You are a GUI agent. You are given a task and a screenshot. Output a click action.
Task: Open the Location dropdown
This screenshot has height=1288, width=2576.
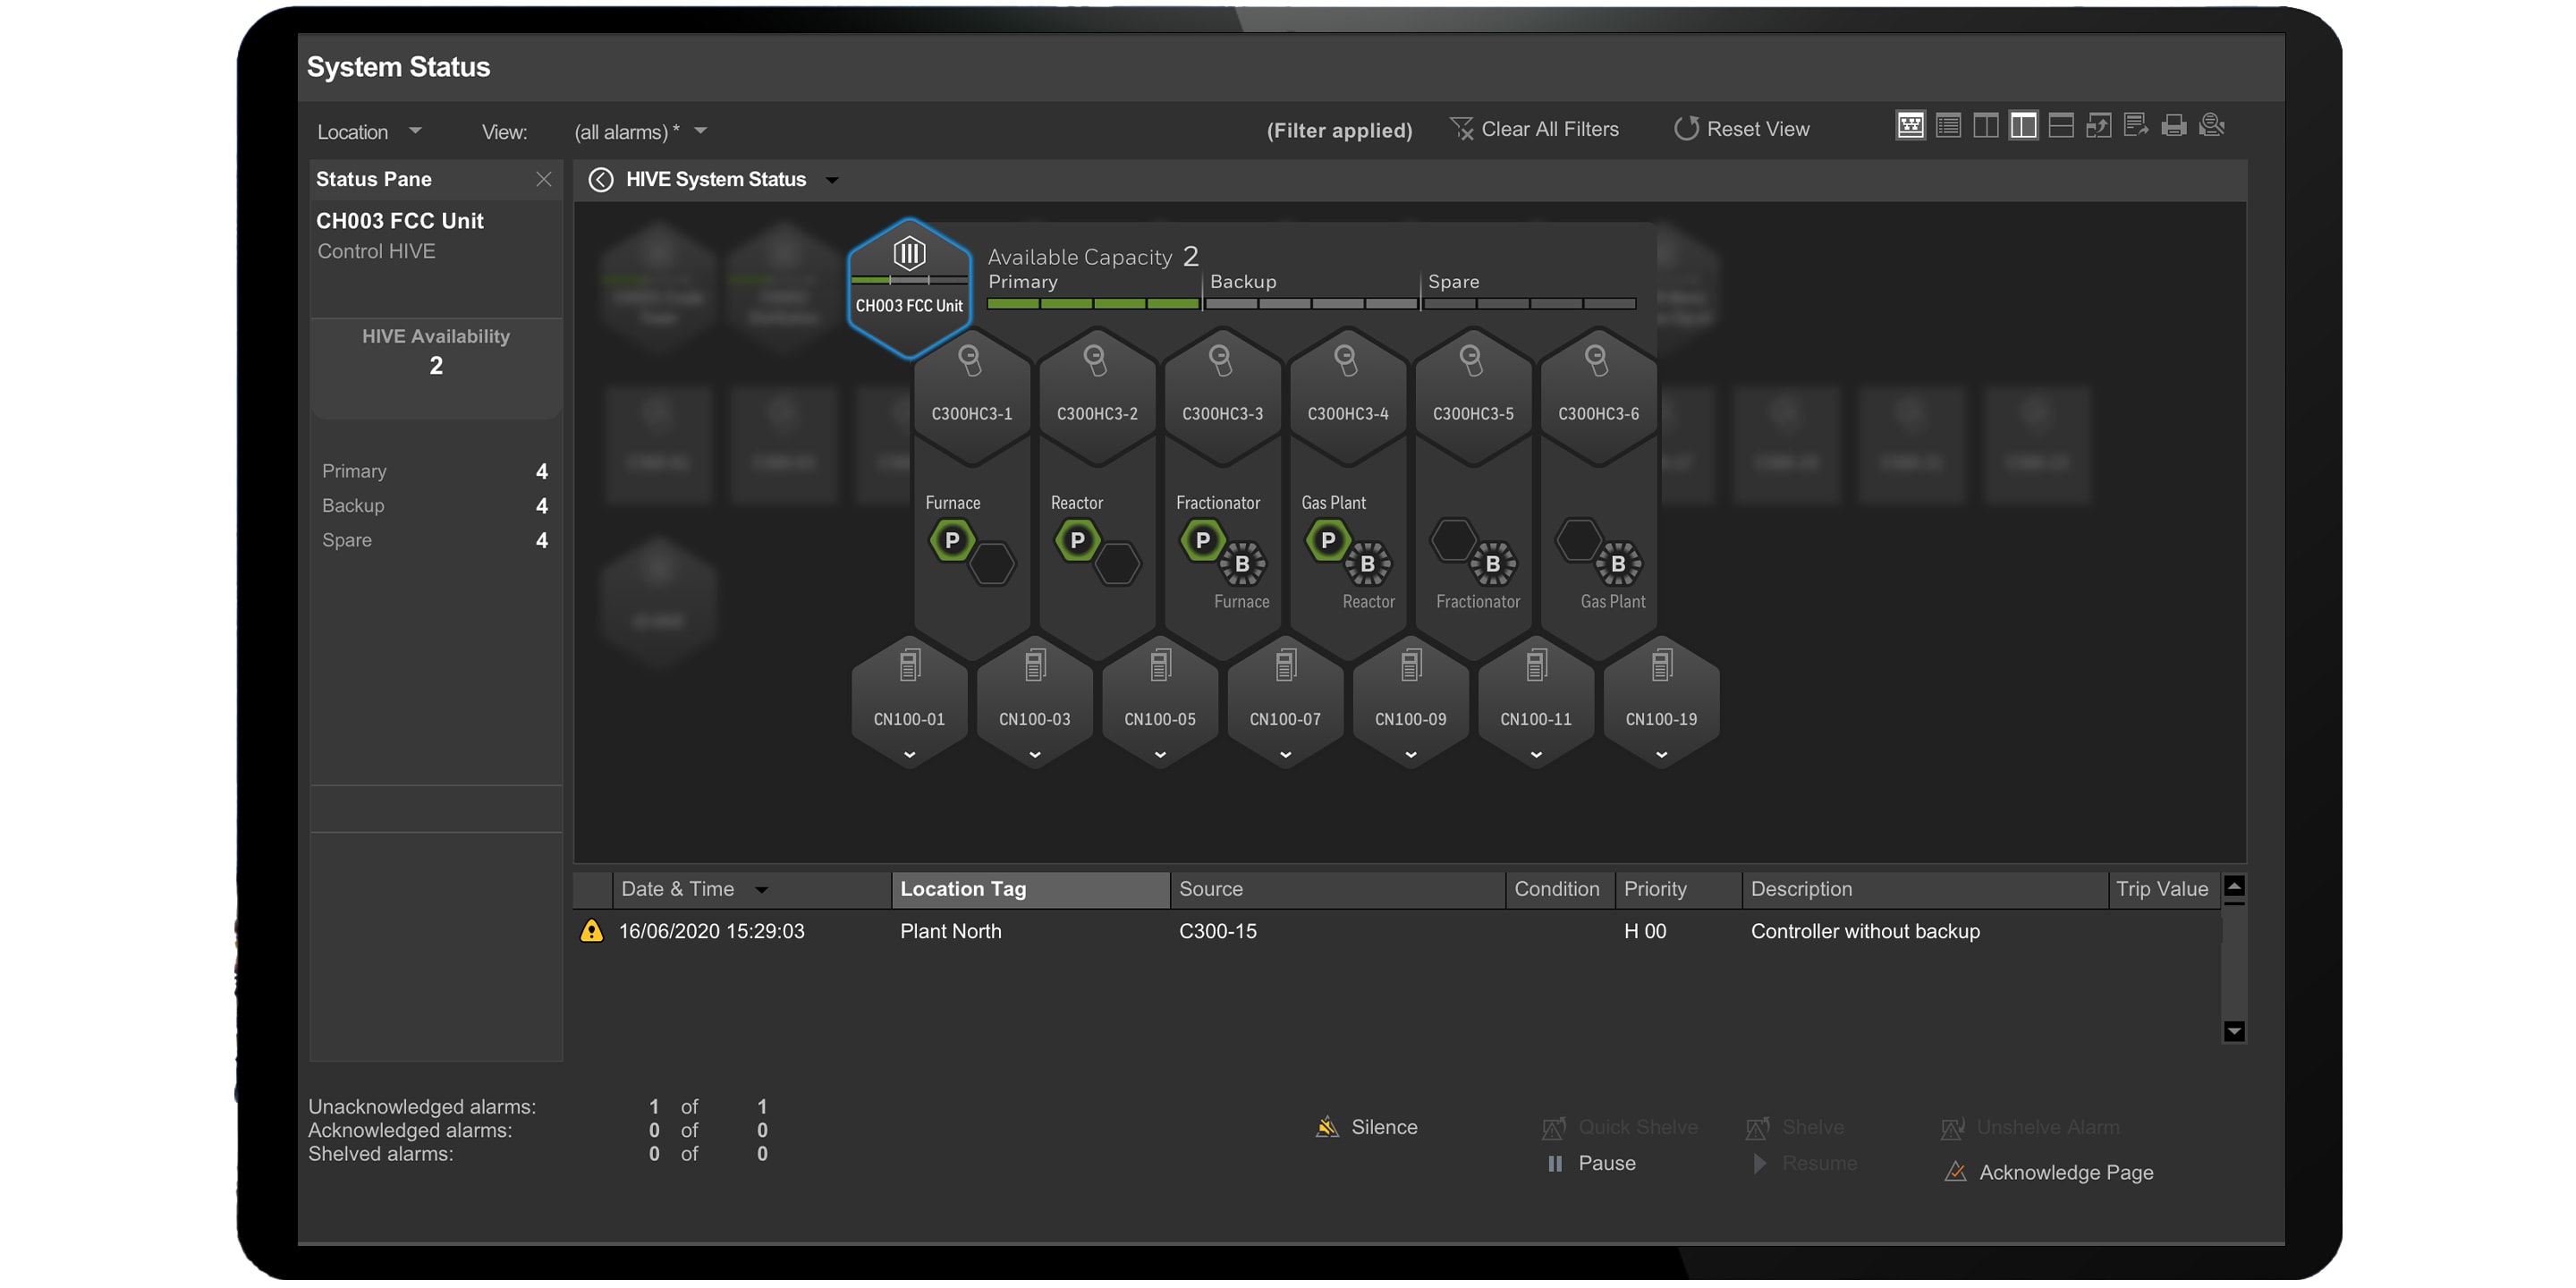[x=369, y=131]
